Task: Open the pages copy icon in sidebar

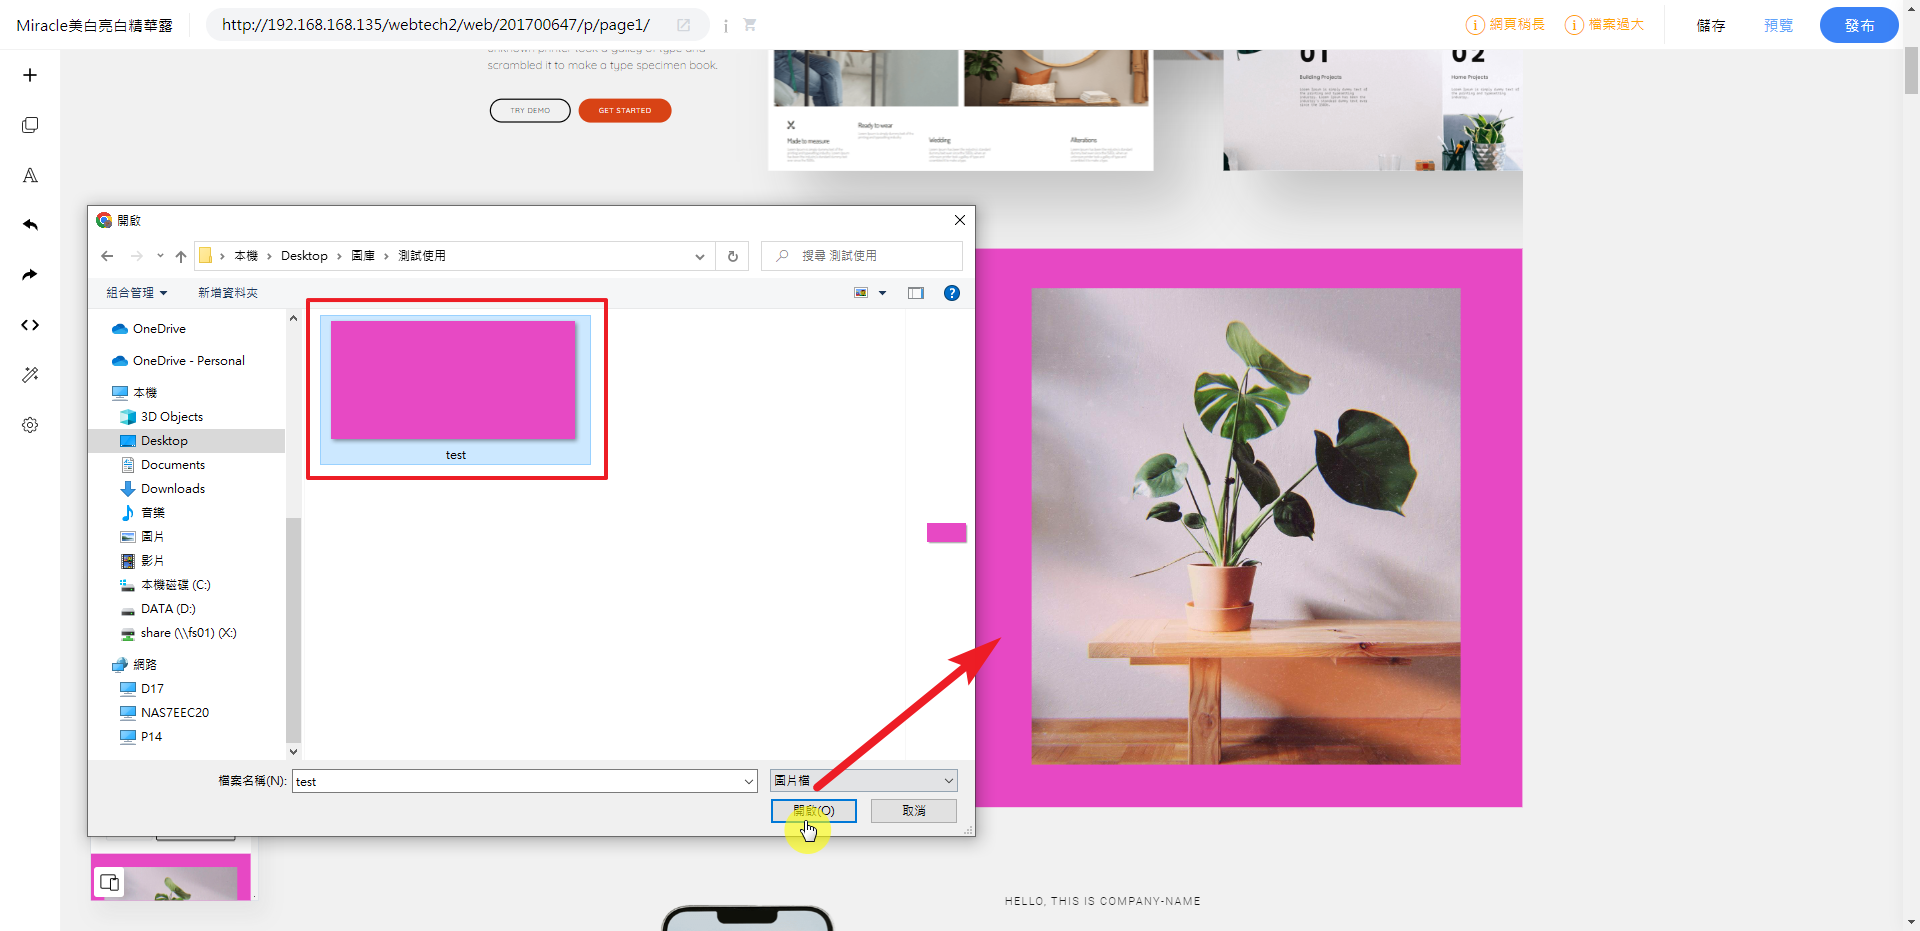Action: coord(30,125)
